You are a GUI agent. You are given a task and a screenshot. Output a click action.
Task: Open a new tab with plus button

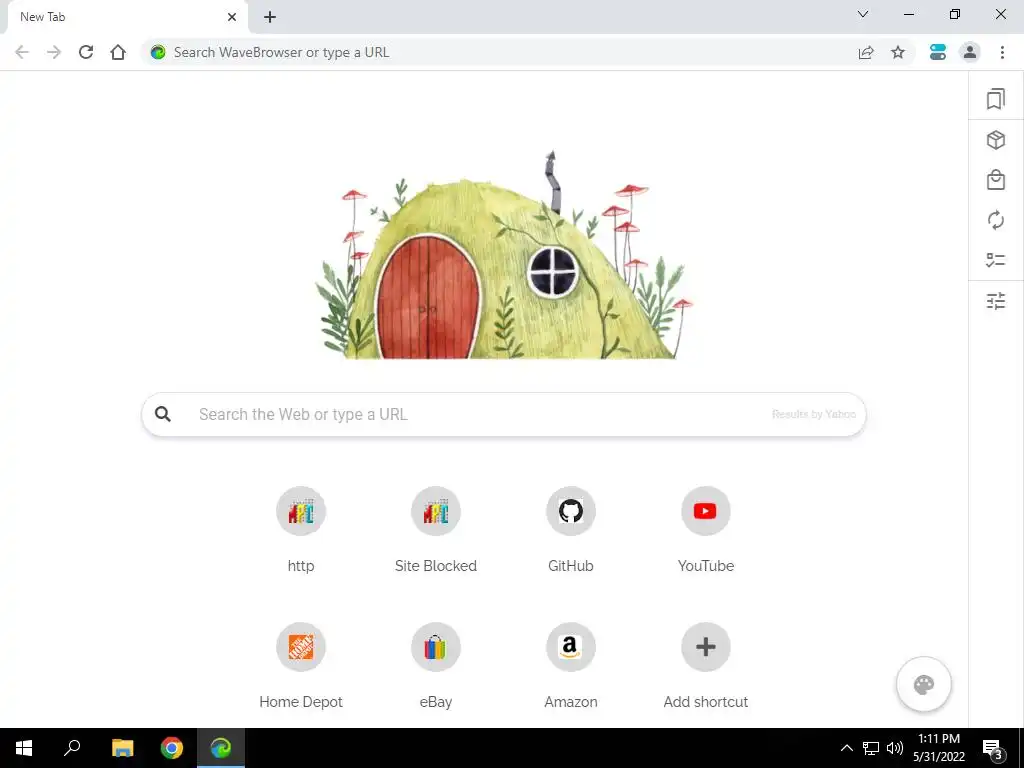(x=270, y=17)
